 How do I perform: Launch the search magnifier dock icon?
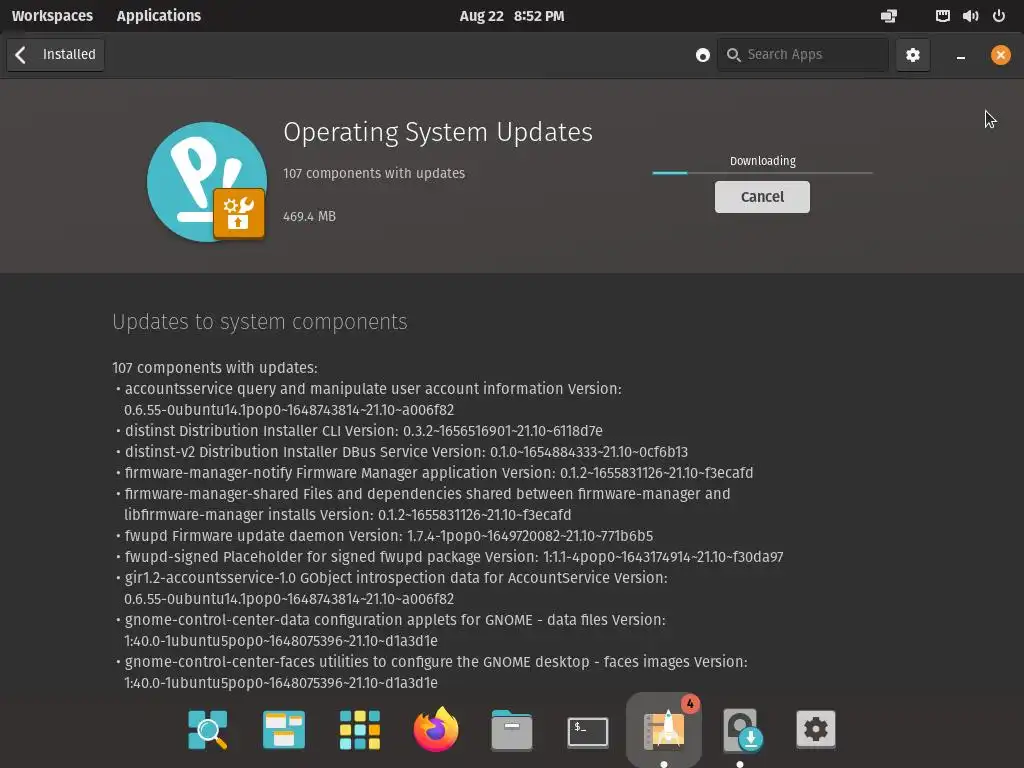click(x=208, y=729)
